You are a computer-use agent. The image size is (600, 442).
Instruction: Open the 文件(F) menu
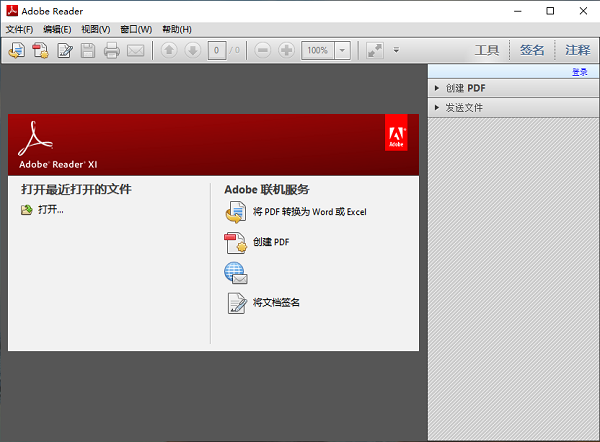click(19, 29)
